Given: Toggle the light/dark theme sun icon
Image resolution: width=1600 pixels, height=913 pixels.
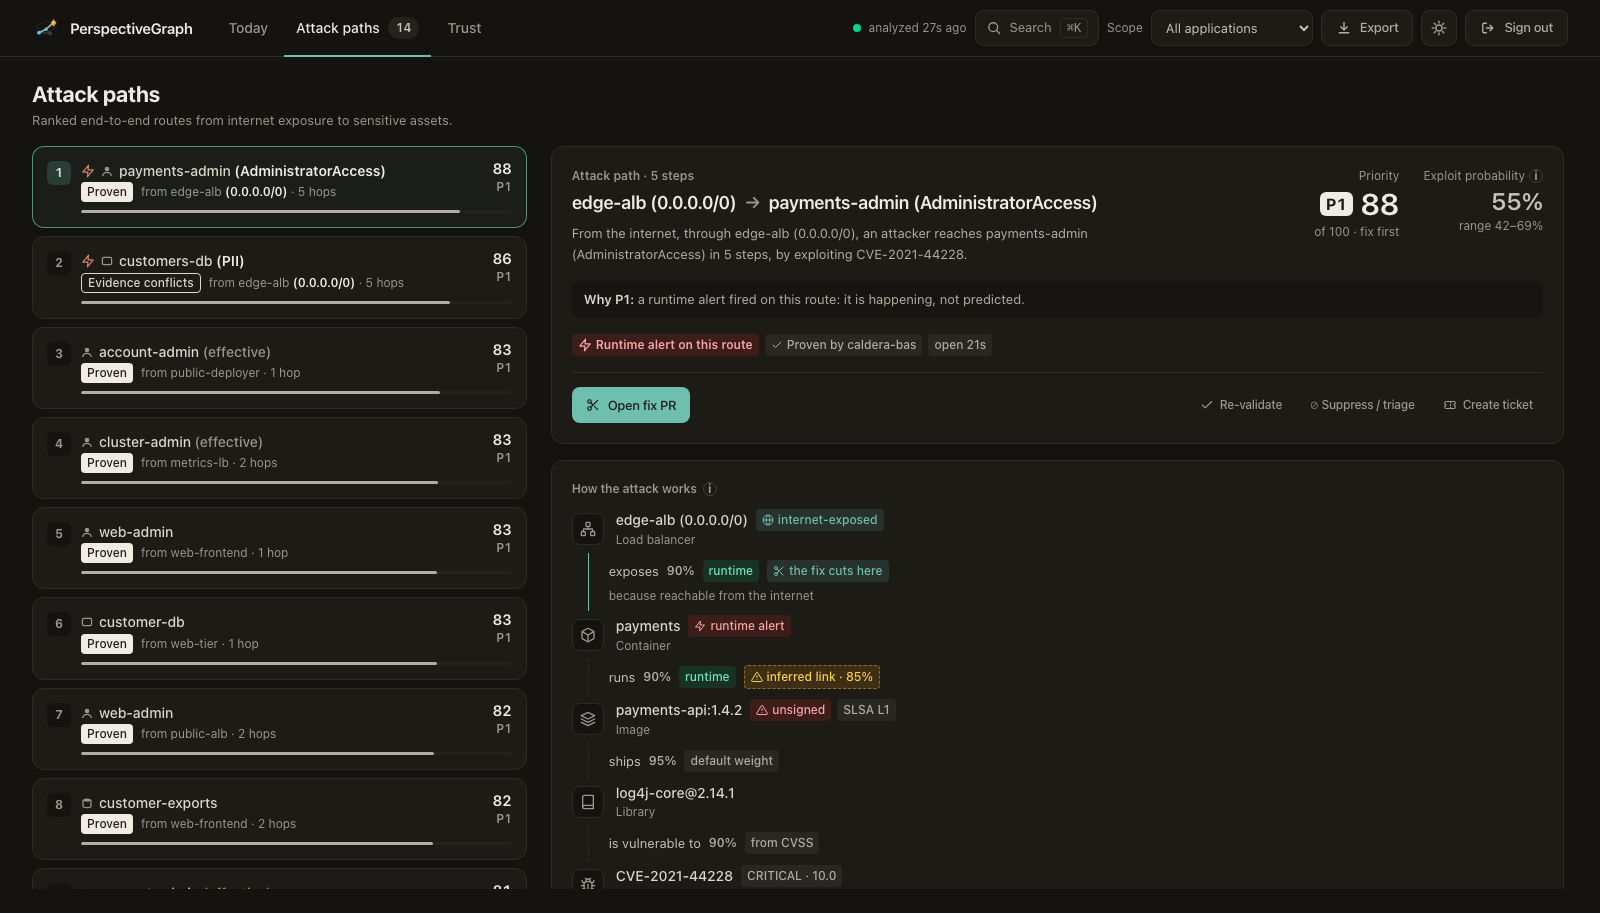Looking at the screenshot, I should tap(1438, 28).
